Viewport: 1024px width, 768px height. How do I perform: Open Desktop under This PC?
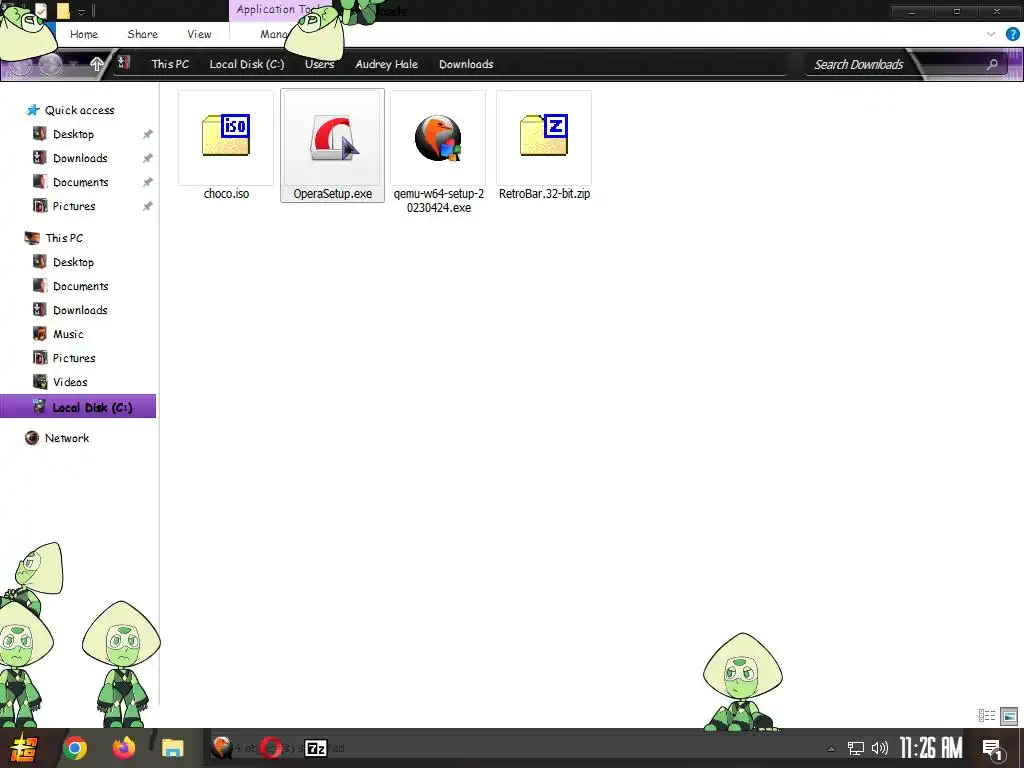click(x=73, y=263)
